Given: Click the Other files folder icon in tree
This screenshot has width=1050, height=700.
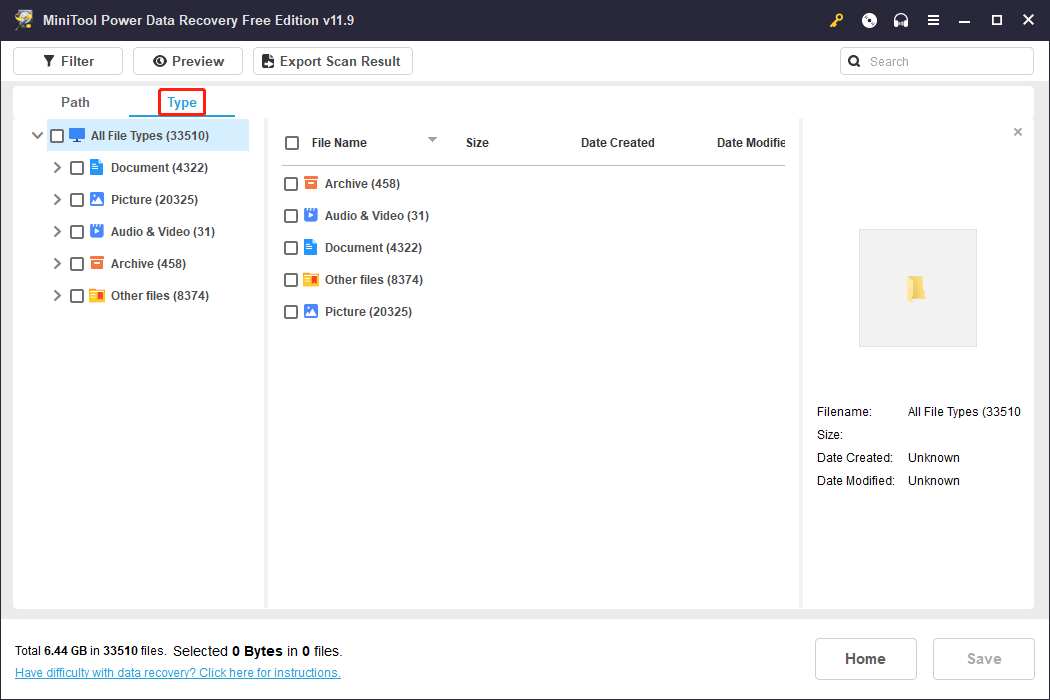Looking at the screenshot, I should pos(97,296).
